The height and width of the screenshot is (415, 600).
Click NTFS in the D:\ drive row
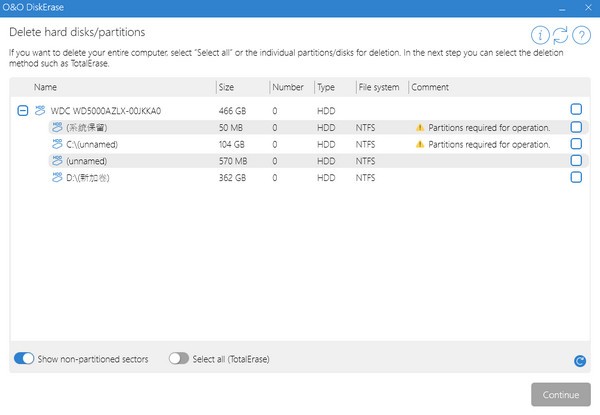click(x=365, y=178)
